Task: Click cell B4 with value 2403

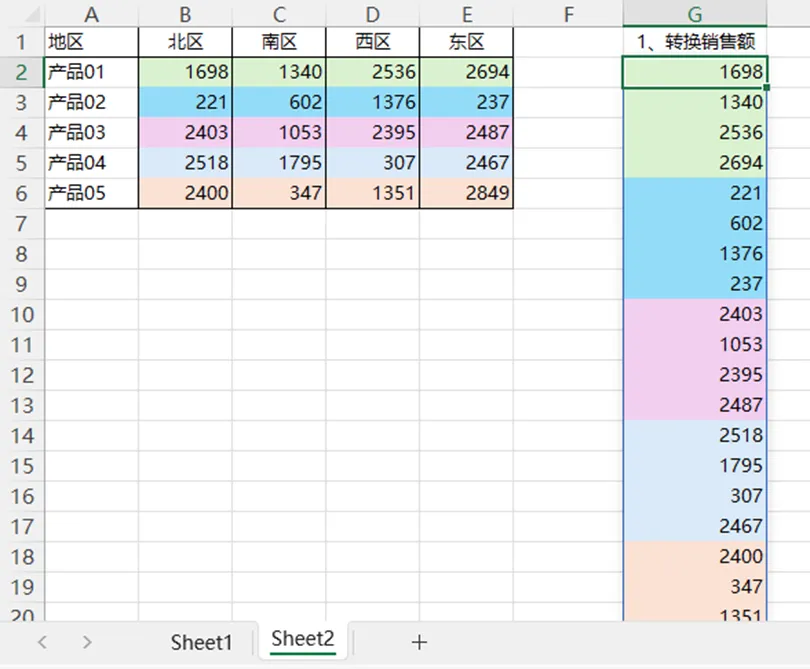Action: click(185, 133)
